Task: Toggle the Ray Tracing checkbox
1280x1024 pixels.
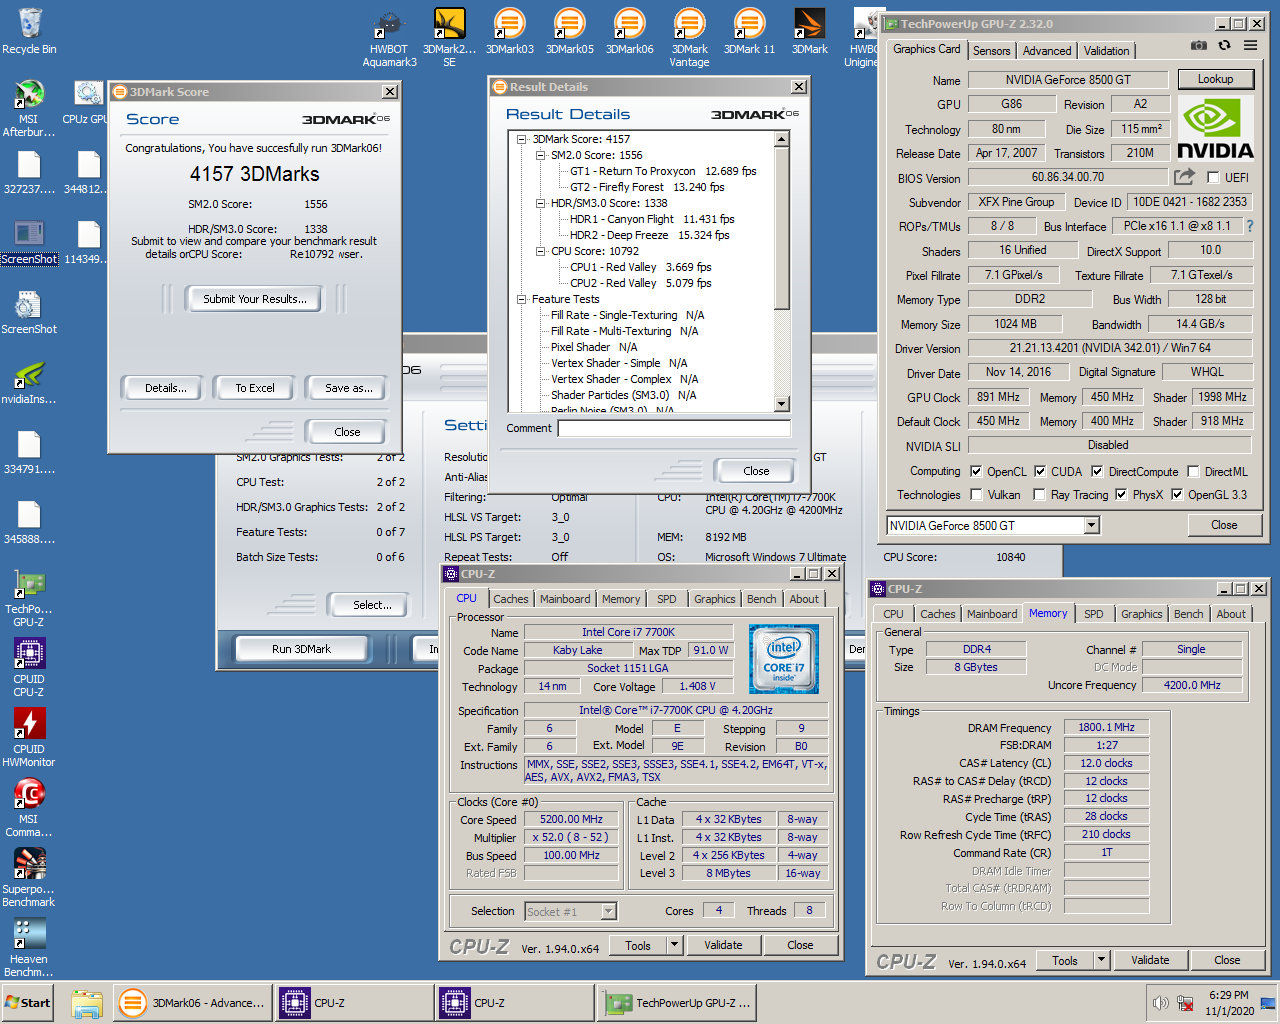Action: pos(1039,494)
